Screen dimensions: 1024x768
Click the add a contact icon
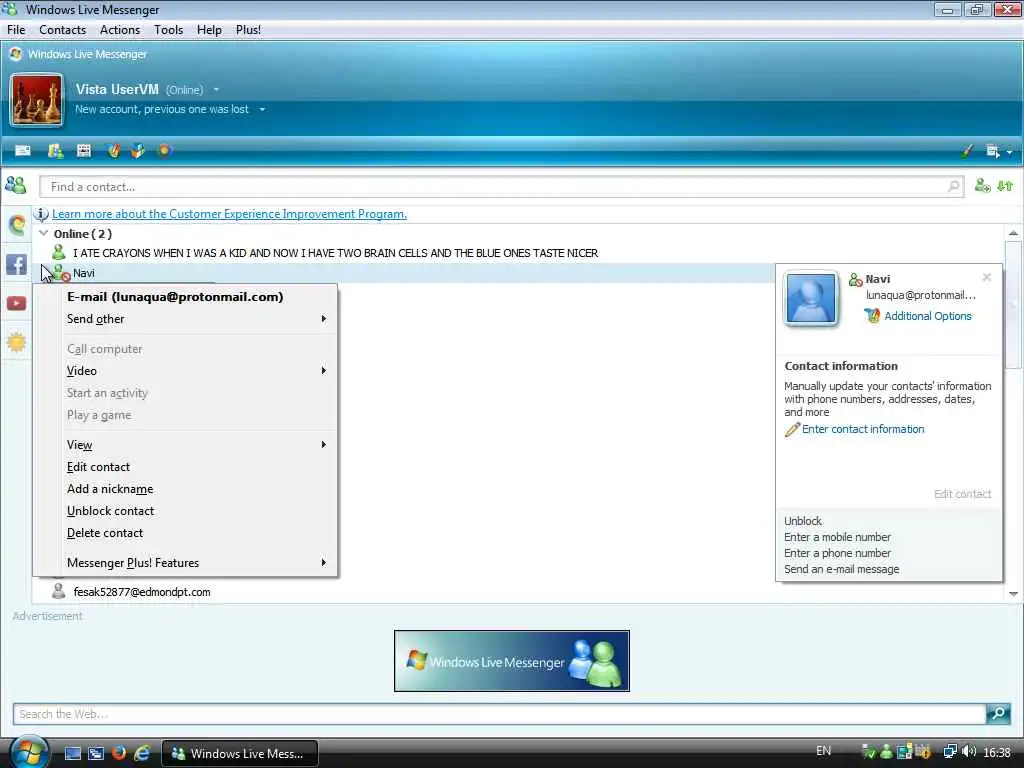[x=982, y=186]
